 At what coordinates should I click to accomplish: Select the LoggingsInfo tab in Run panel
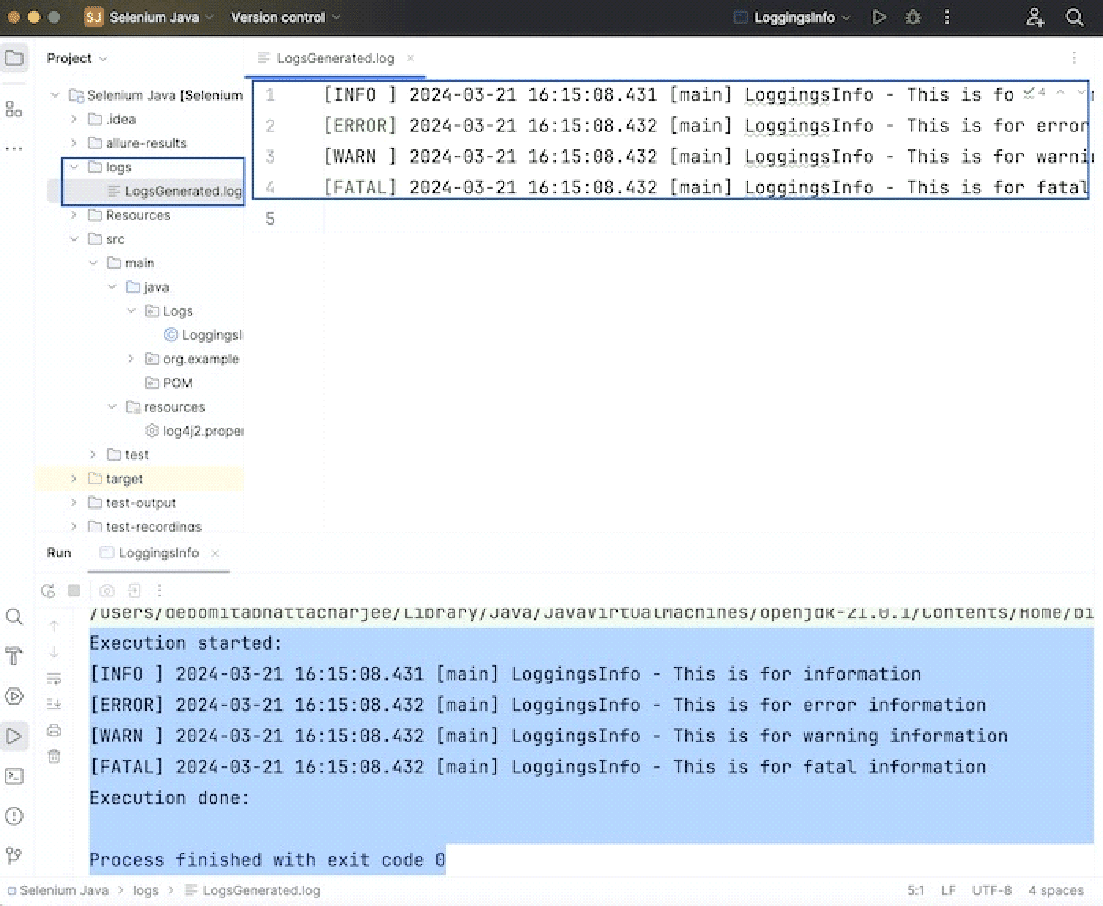click(158, 553)
